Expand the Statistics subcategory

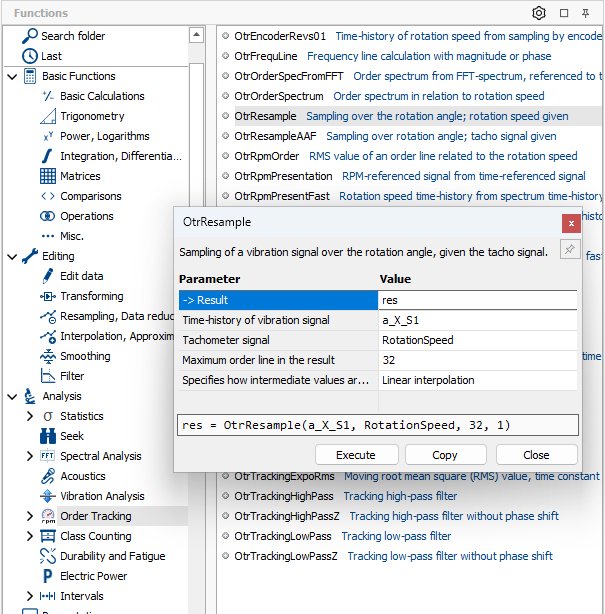(x=30, y=416)
